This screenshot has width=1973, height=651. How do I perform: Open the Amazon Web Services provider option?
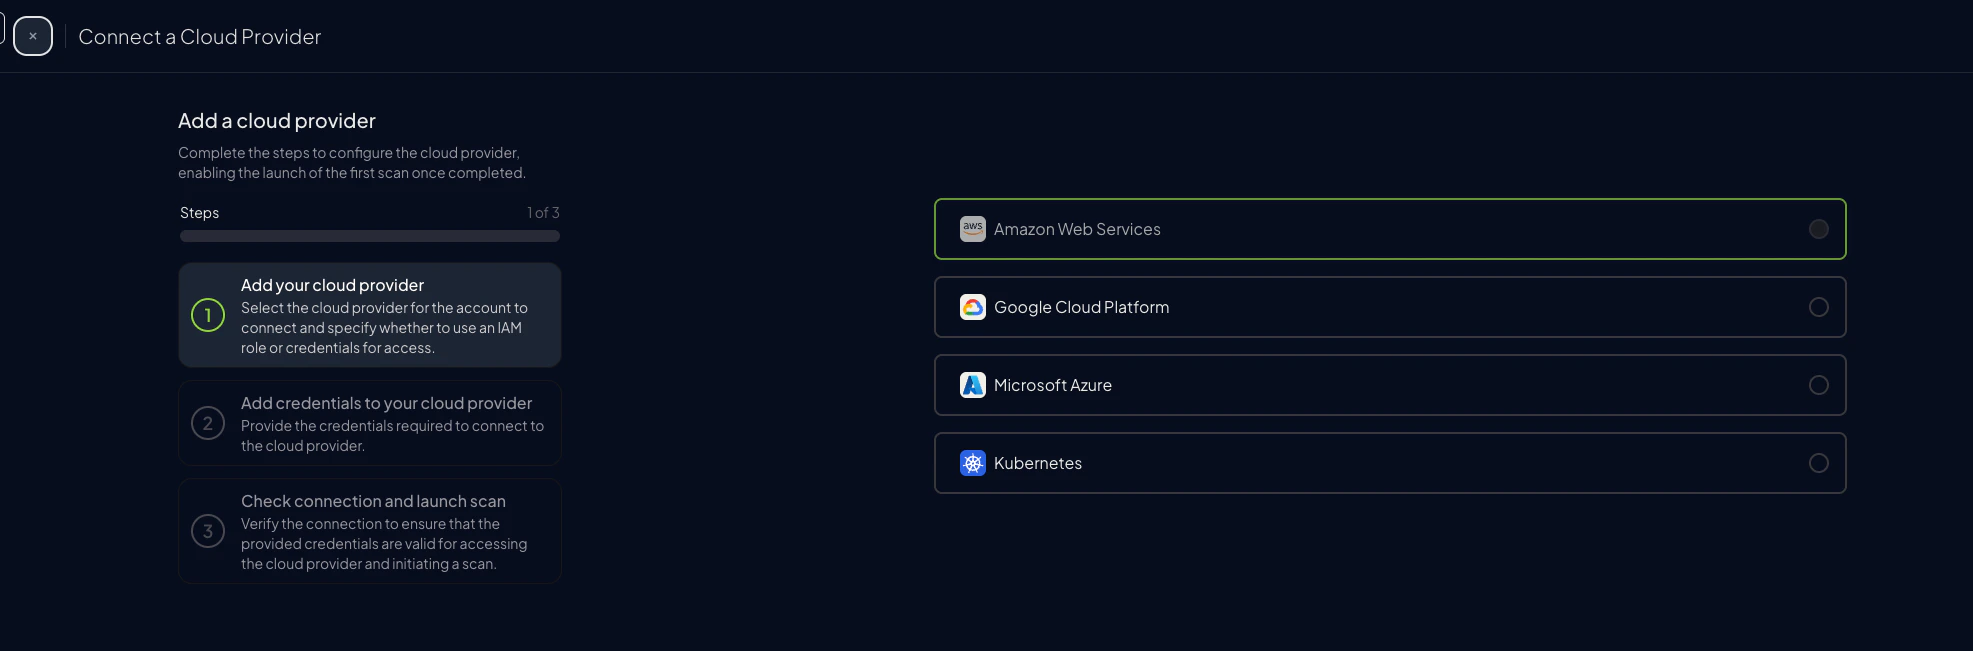(1390, 229)
